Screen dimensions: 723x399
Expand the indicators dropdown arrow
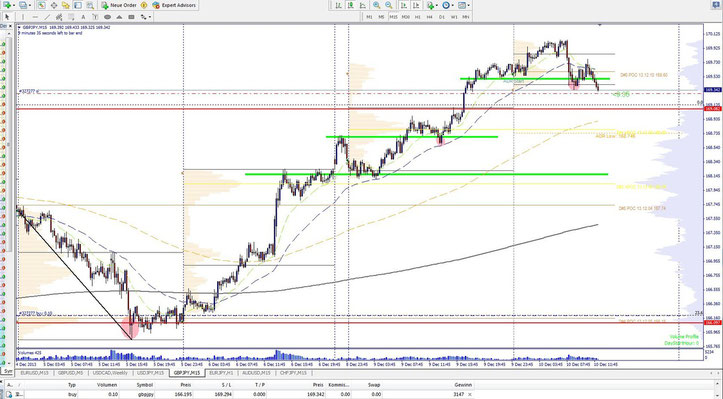point(437,5)
